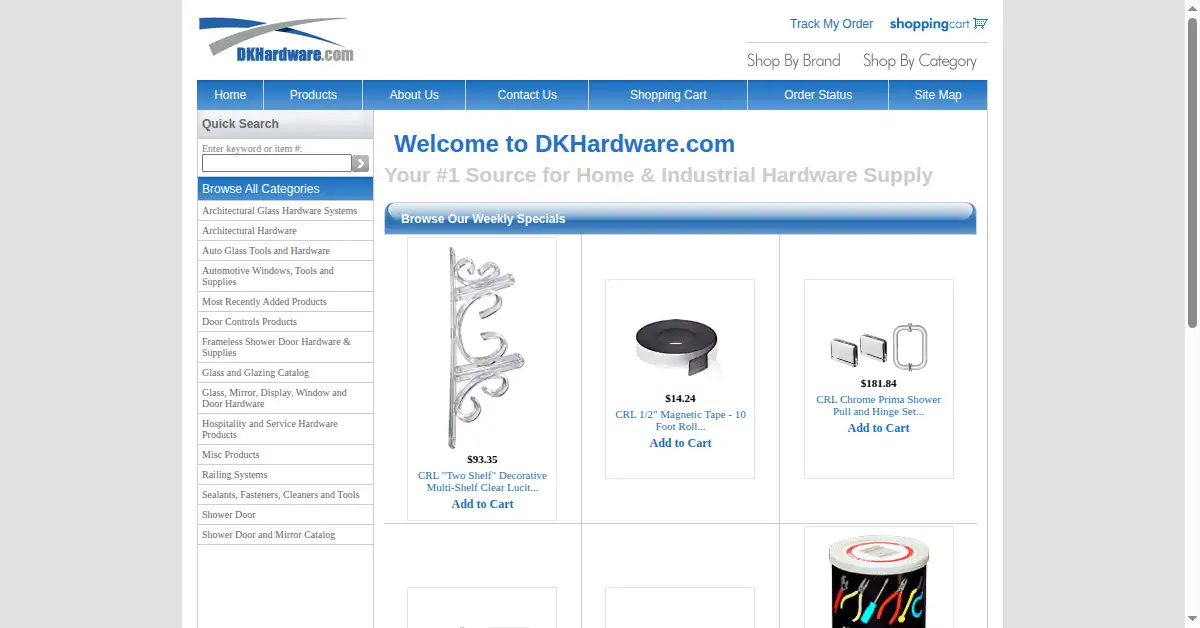Image resolution: width=1200 pixels, height=628 pixels.
Task: Open the Site Map page
Action: 938,95
